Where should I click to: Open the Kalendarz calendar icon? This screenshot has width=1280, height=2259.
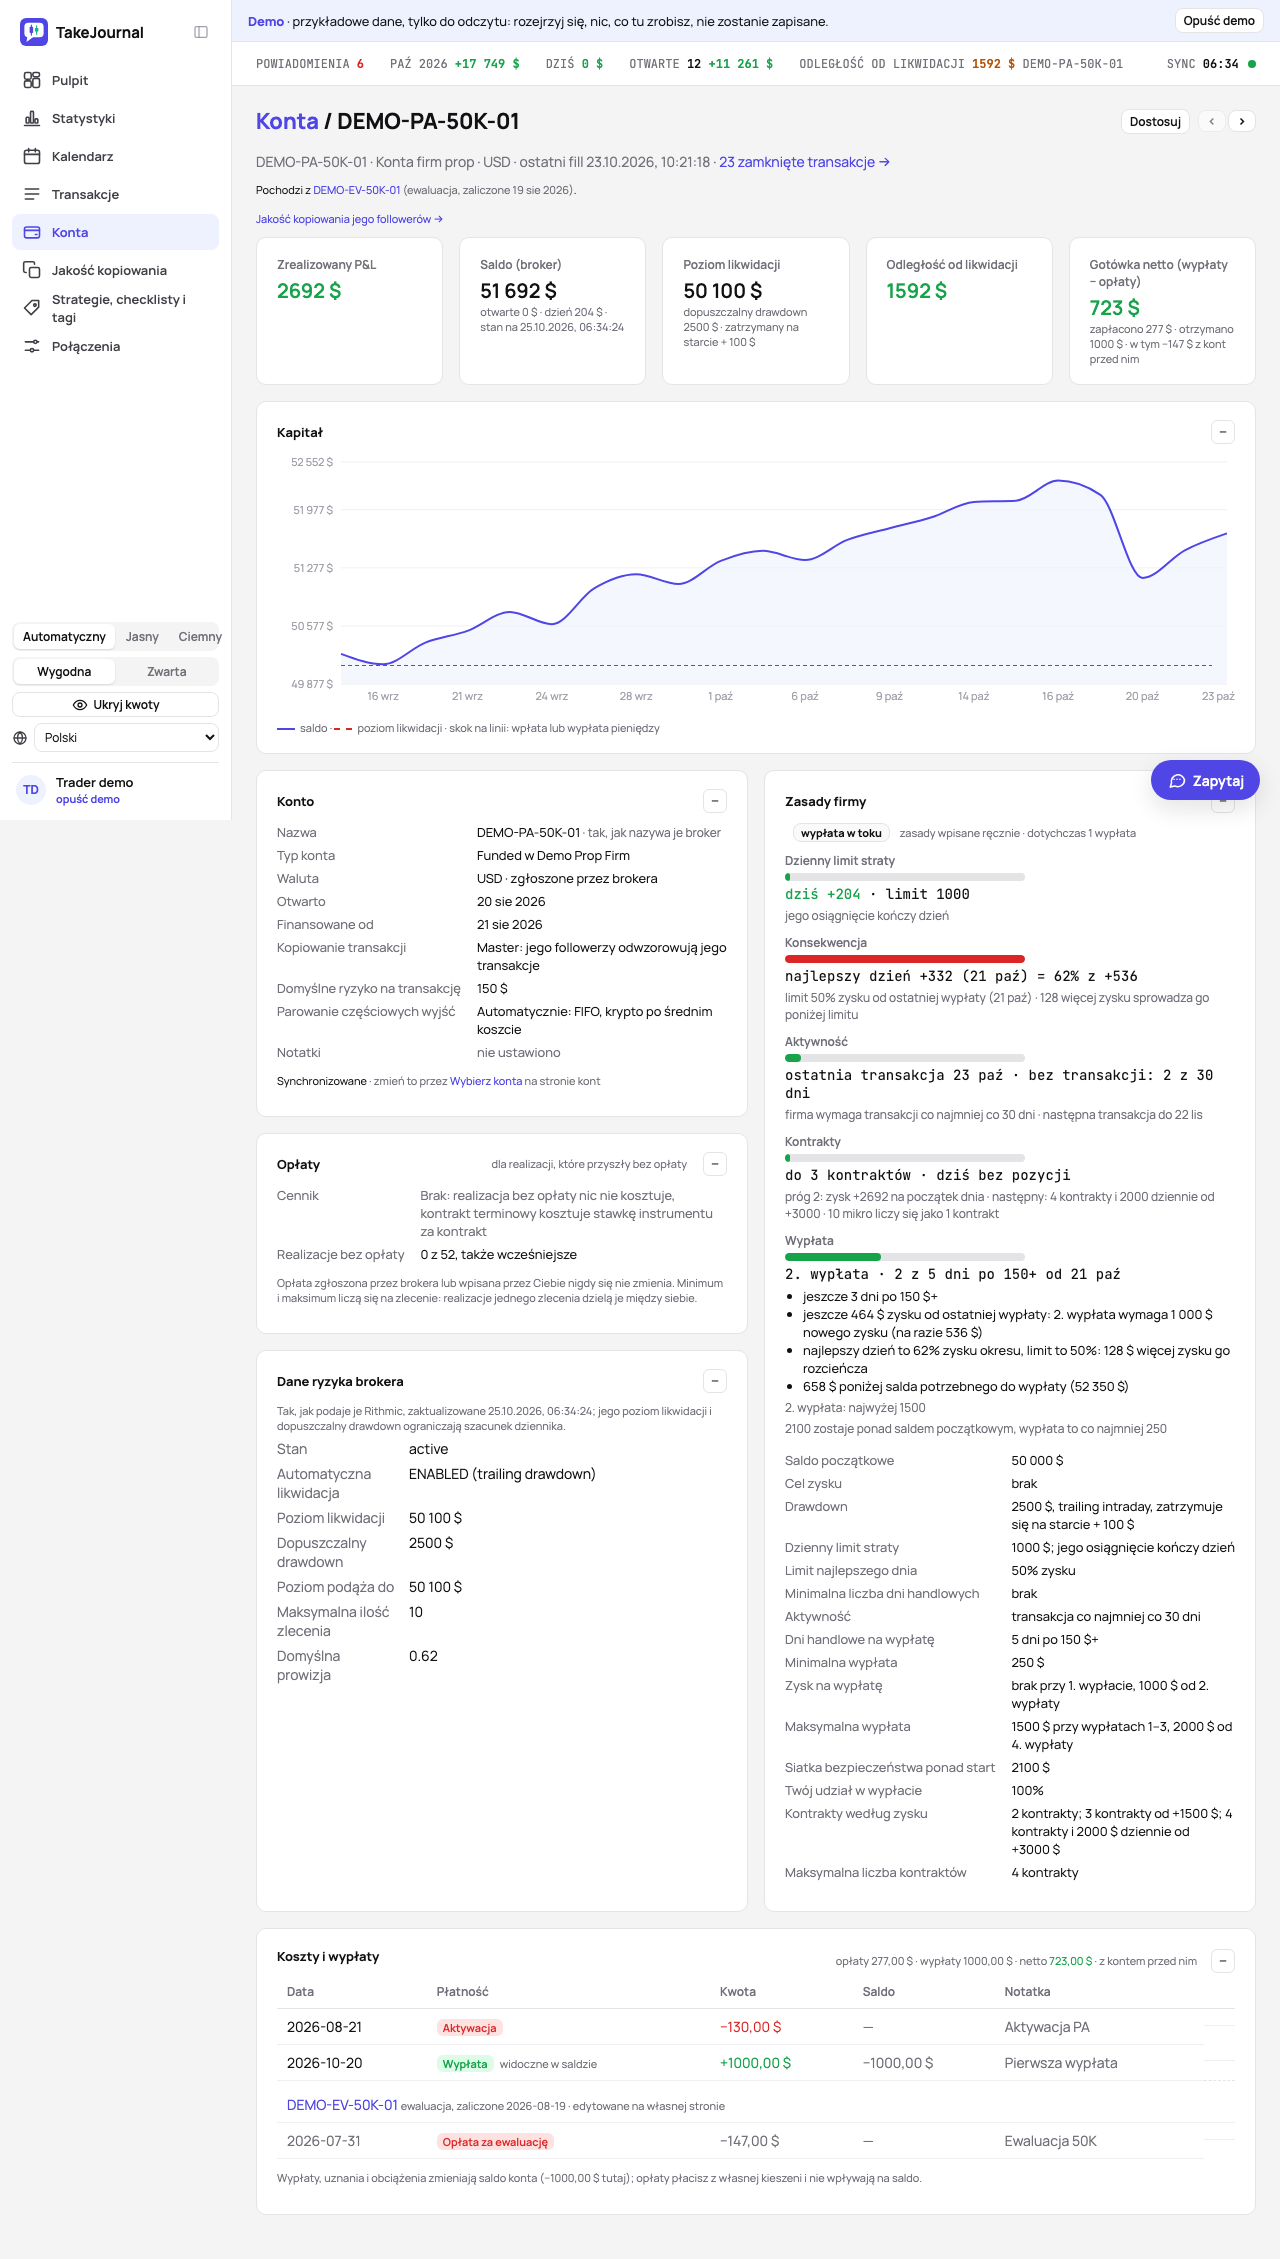pos(32,156)
